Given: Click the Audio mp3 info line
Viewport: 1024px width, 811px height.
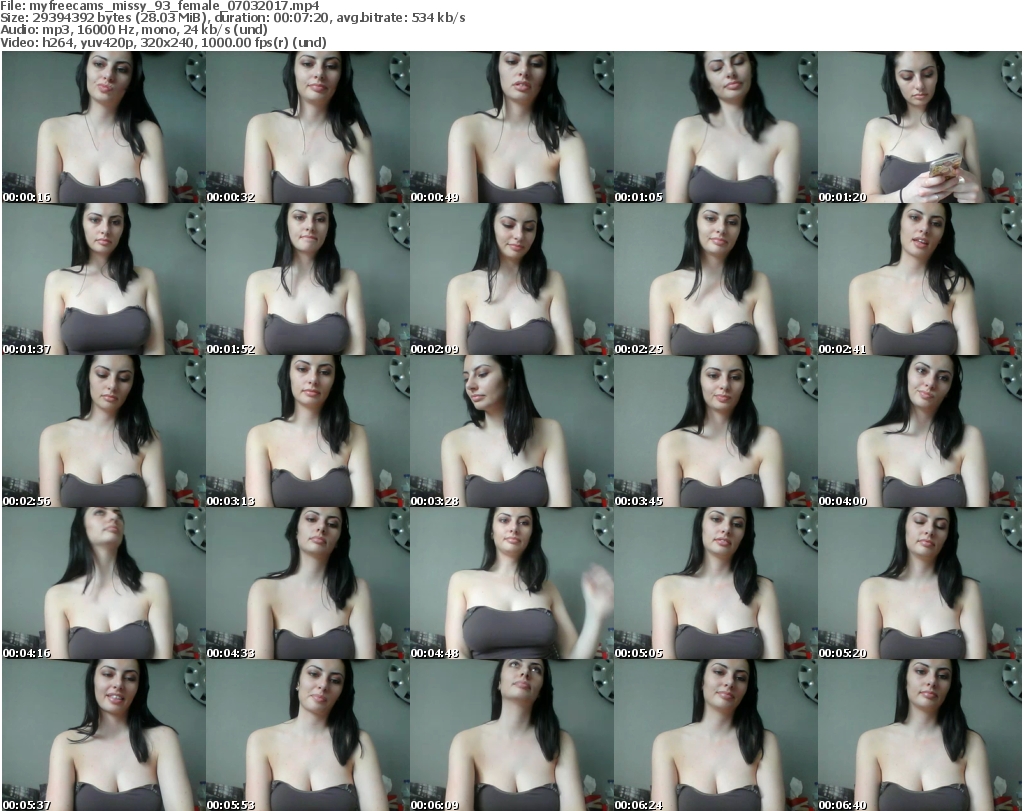Looking at the screenshot, I should [134, 30].
